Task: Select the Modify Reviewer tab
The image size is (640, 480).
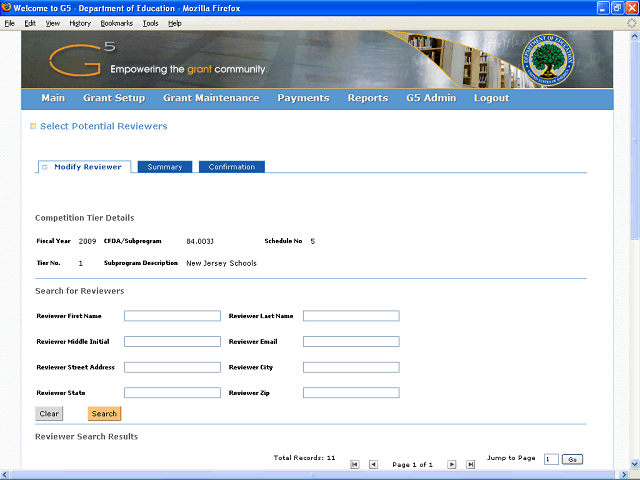Action: click(84, 167)
